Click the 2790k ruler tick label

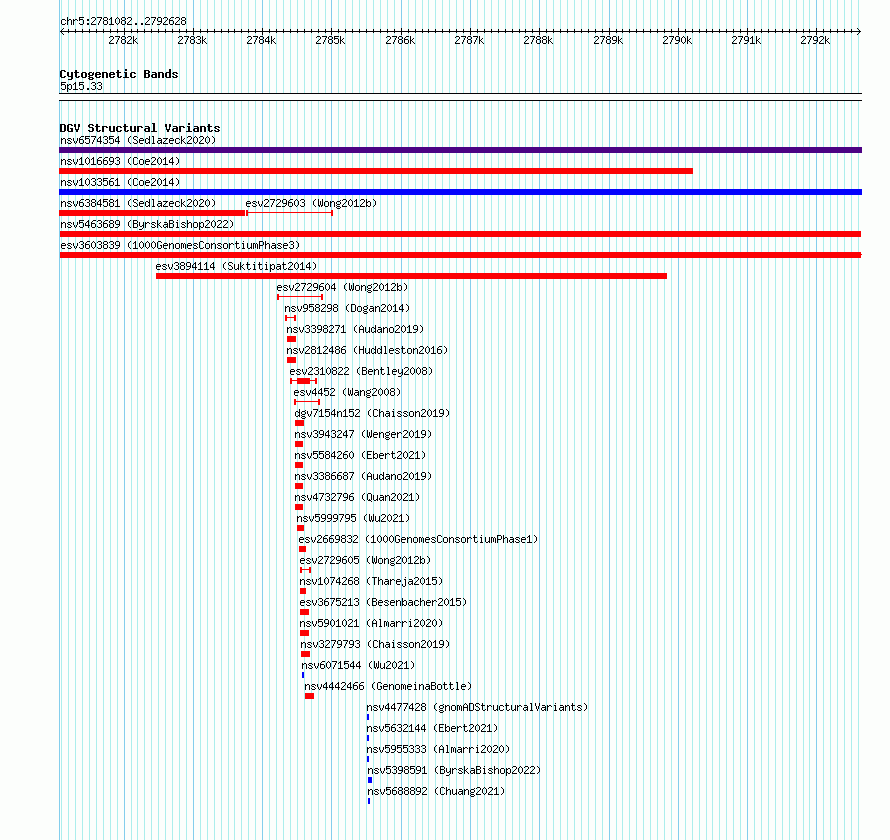click(x=677, y=40)
